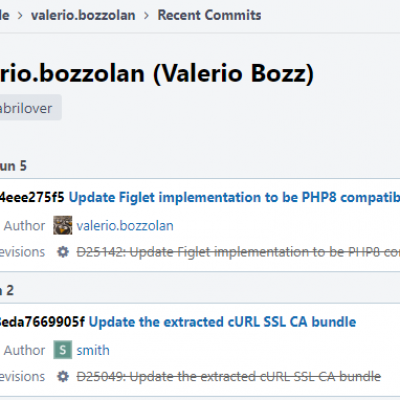Open commit hash ending eda7669905f

pyautogui.click(x=42, y=322)
